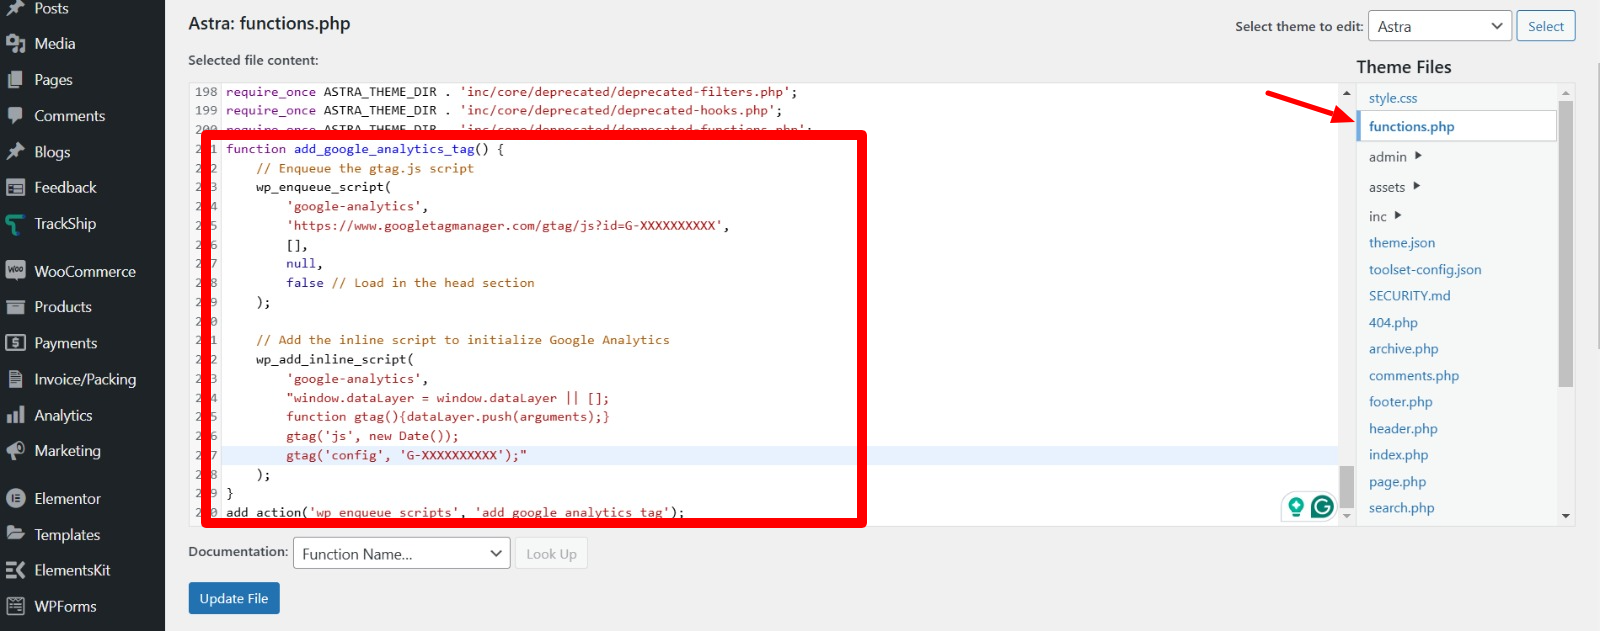The width and height of the screenshot is (1600, 631).
Task: Click the wp_enqueue_script( code line
Action: click(x=323, y=187)
